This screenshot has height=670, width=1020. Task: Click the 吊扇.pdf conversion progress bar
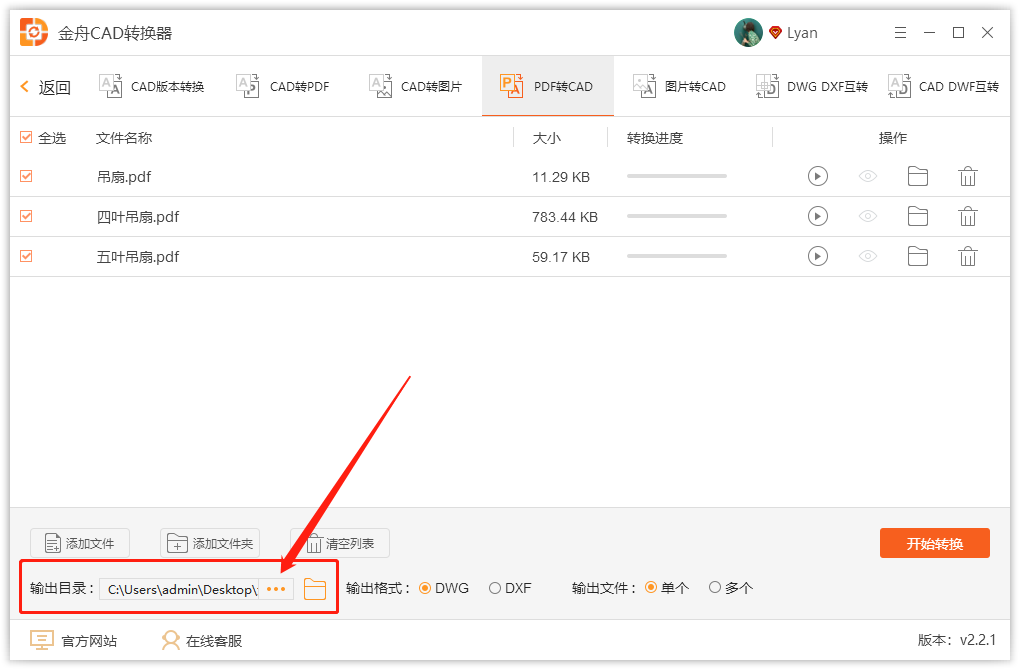pyautogui.click(x=676, y=176)
